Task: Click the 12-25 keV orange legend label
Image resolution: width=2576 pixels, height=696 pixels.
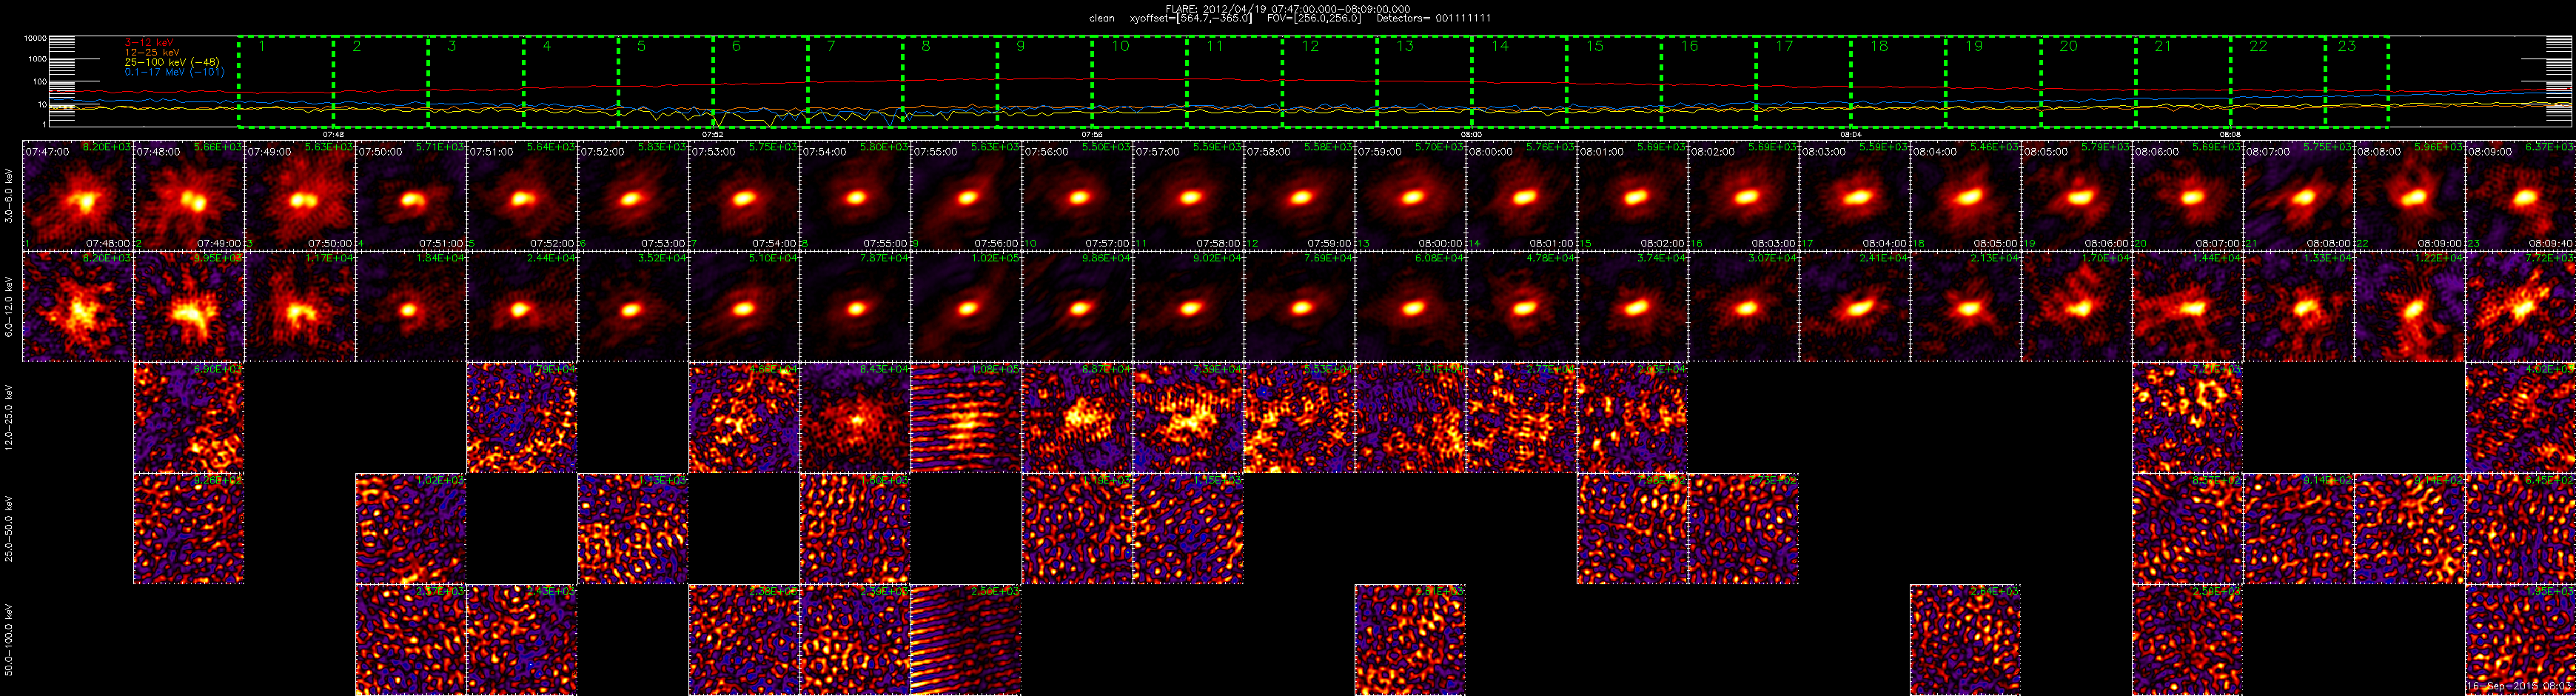Action: tap(151, 52)
